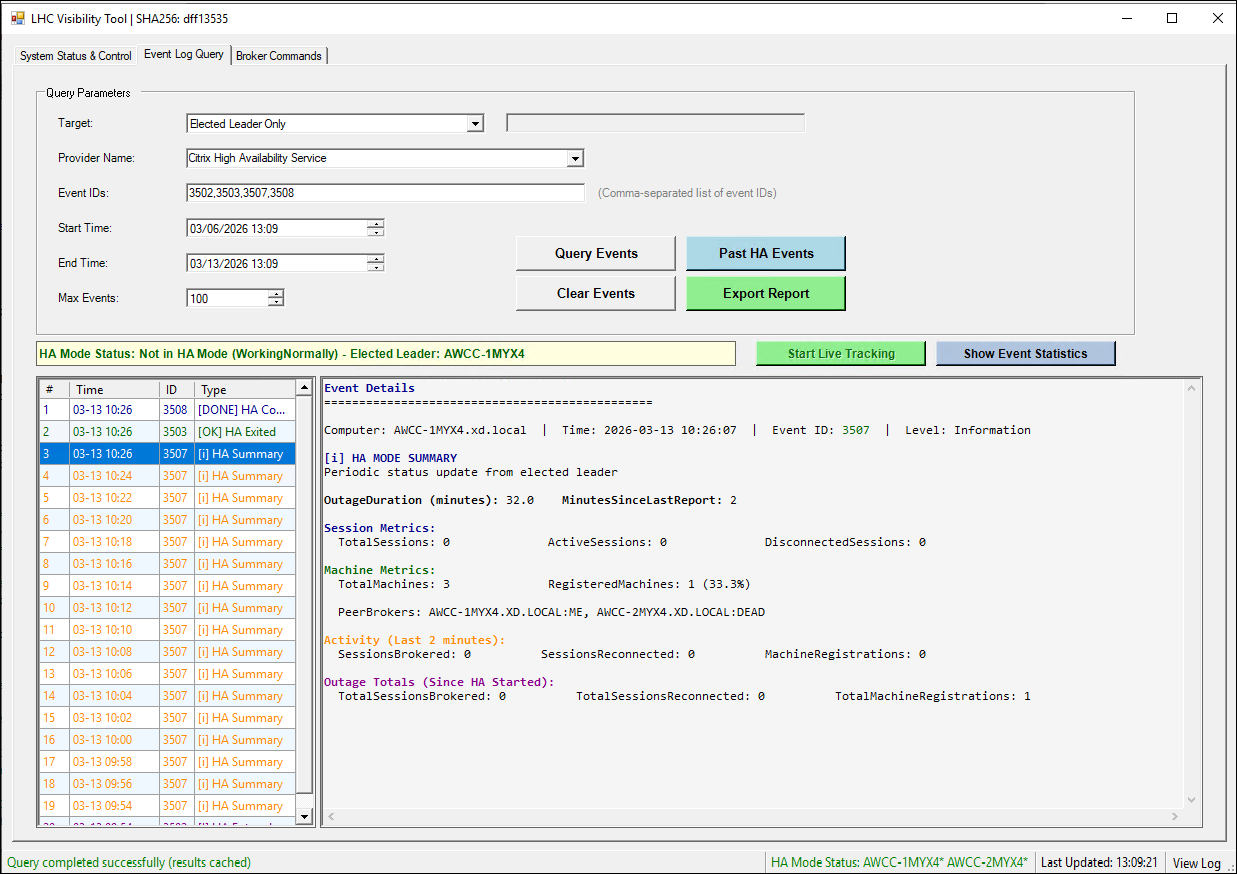Select row 1 HA Co... event 3508

(167, 410)
